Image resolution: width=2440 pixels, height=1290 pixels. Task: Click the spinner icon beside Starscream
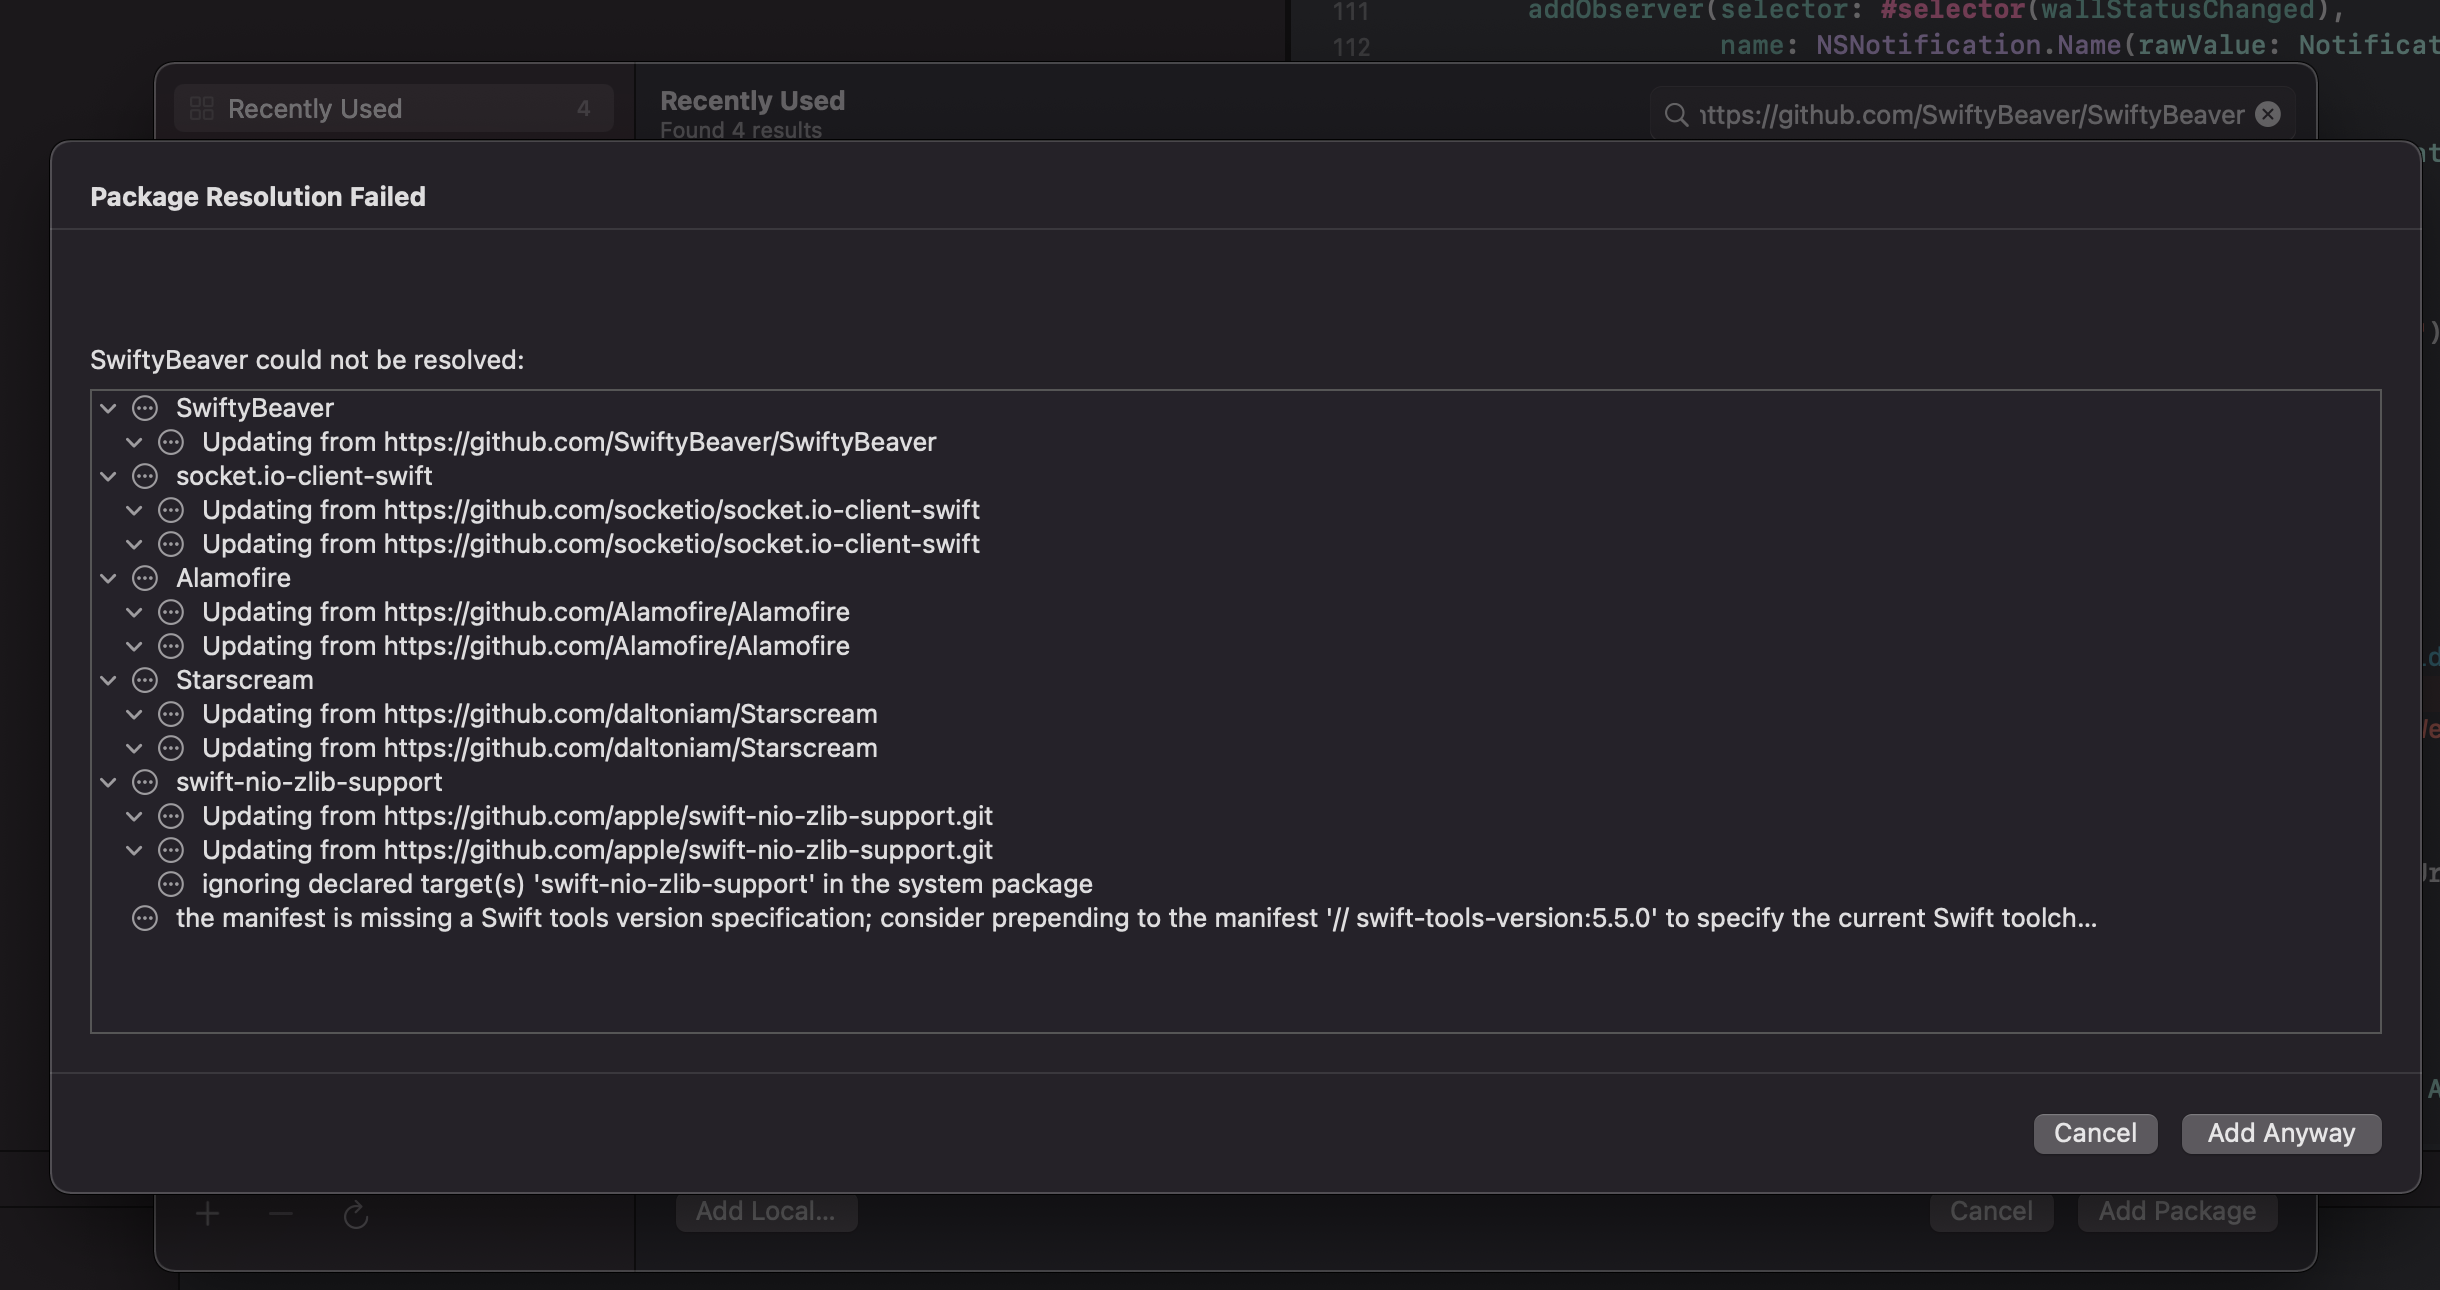[x=145, y=681]
